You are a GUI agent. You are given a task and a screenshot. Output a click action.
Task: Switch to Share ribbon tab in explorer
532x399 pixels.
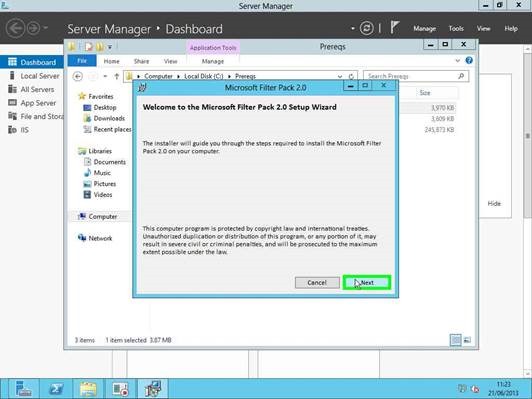tap(141, 61)
